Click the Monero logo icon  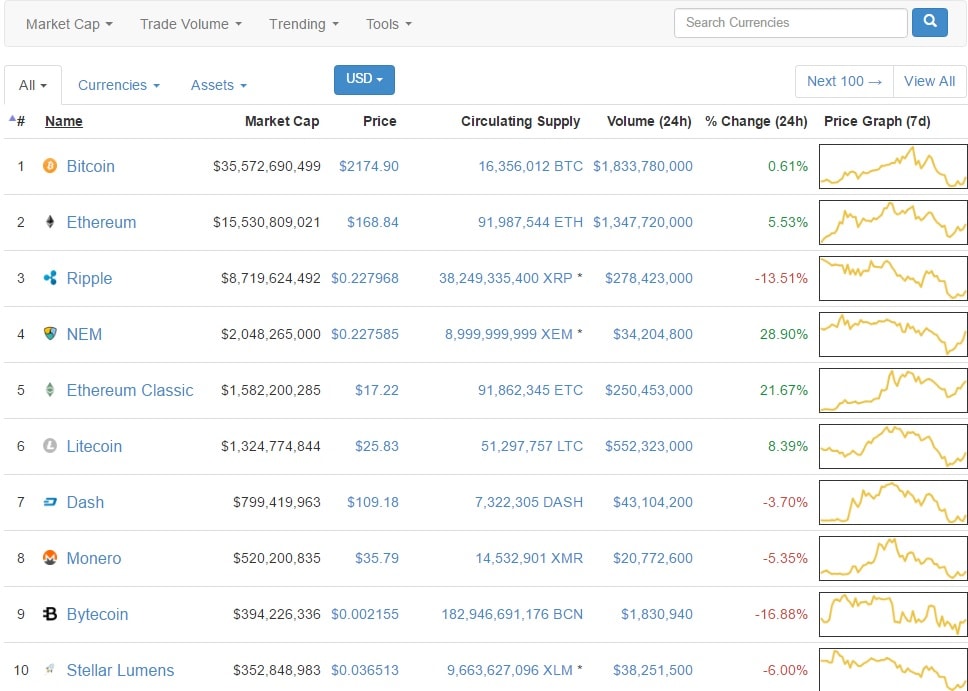click(50, 558)
